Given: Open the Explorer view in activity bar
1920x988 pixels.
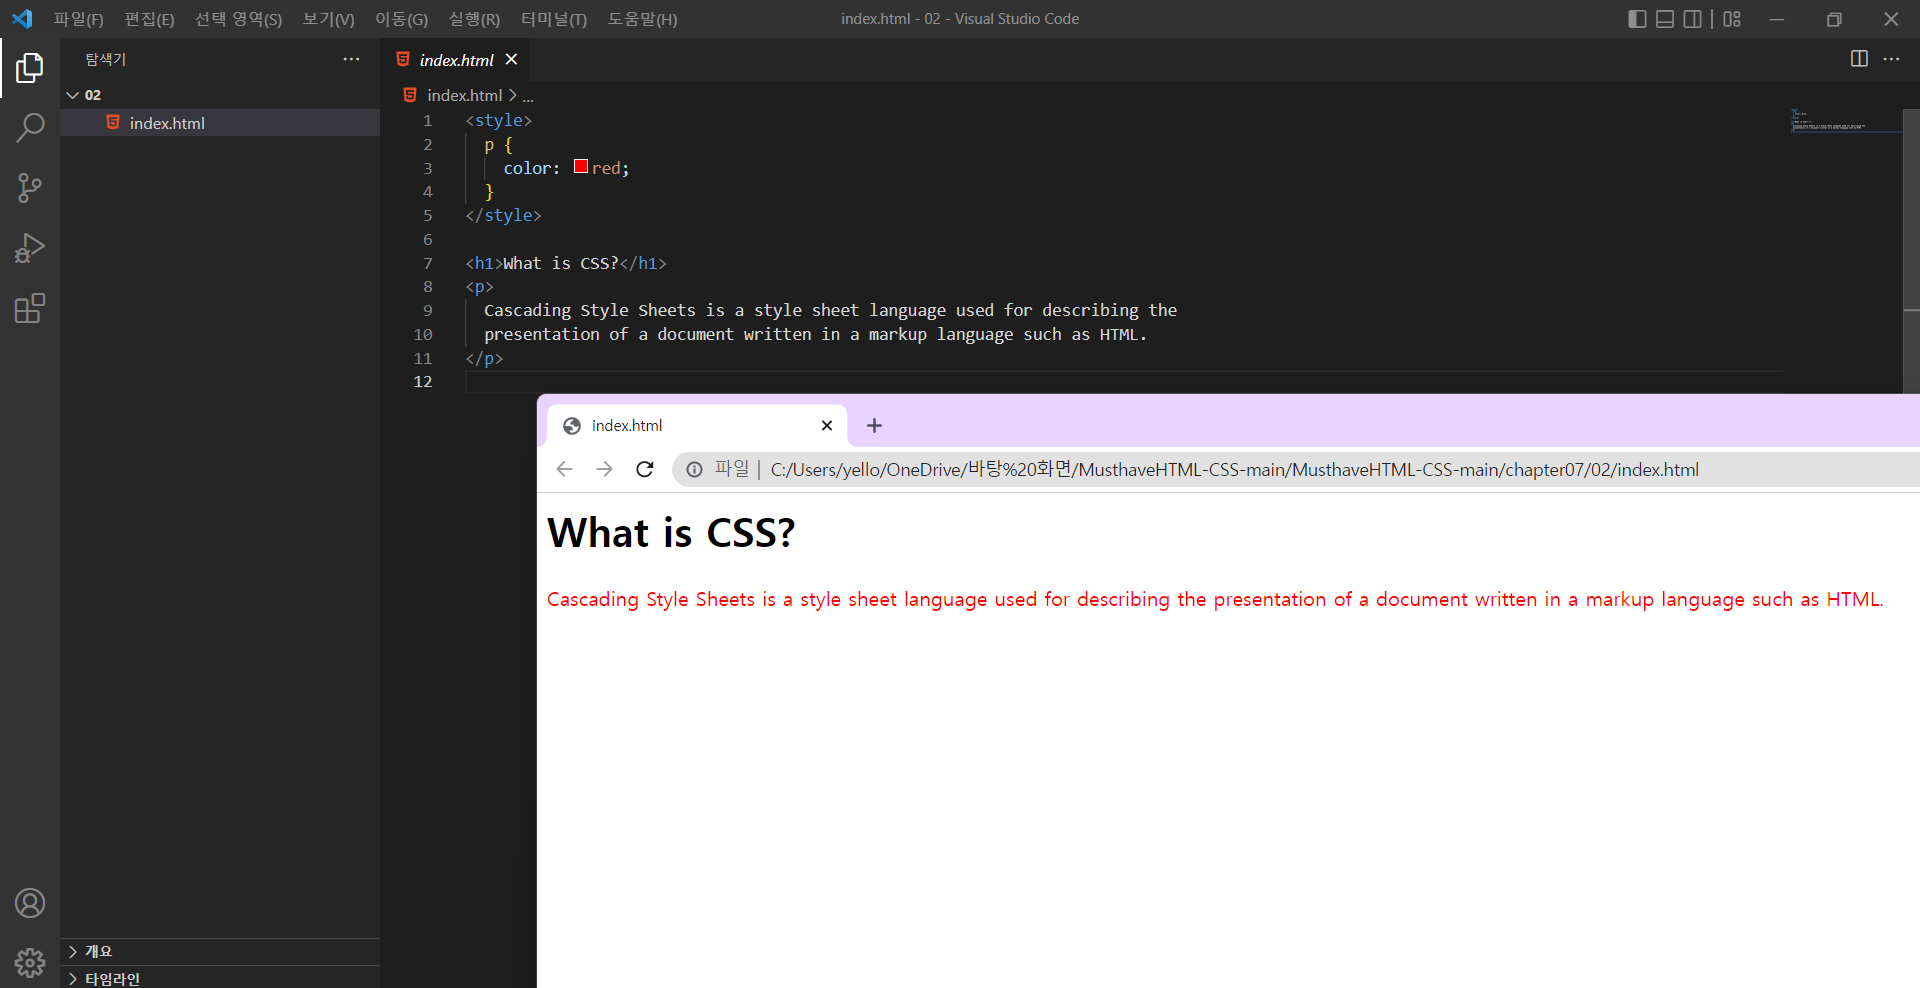Looking at the screenshot, I should point(30,68).
